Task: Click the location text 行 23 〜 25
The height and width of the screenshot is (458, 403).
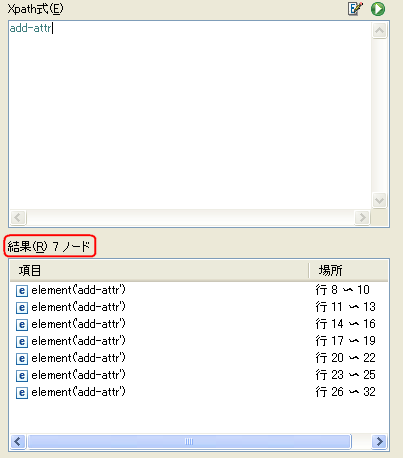Action: [345, 375]
